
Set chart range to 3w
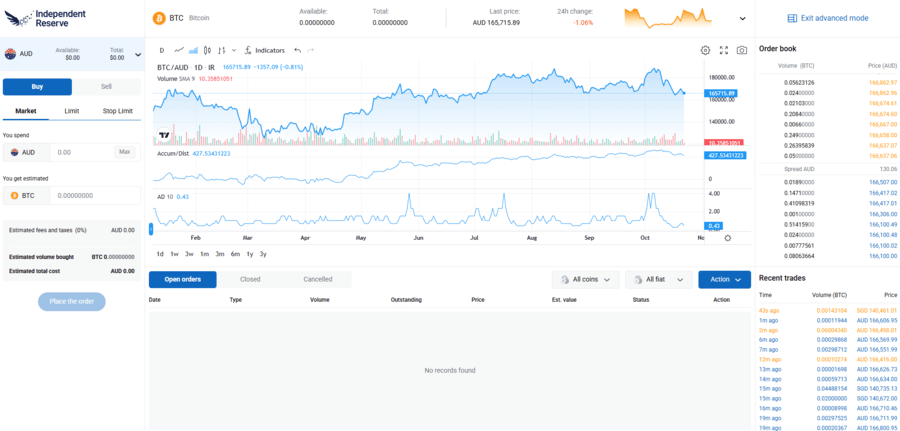189,254
